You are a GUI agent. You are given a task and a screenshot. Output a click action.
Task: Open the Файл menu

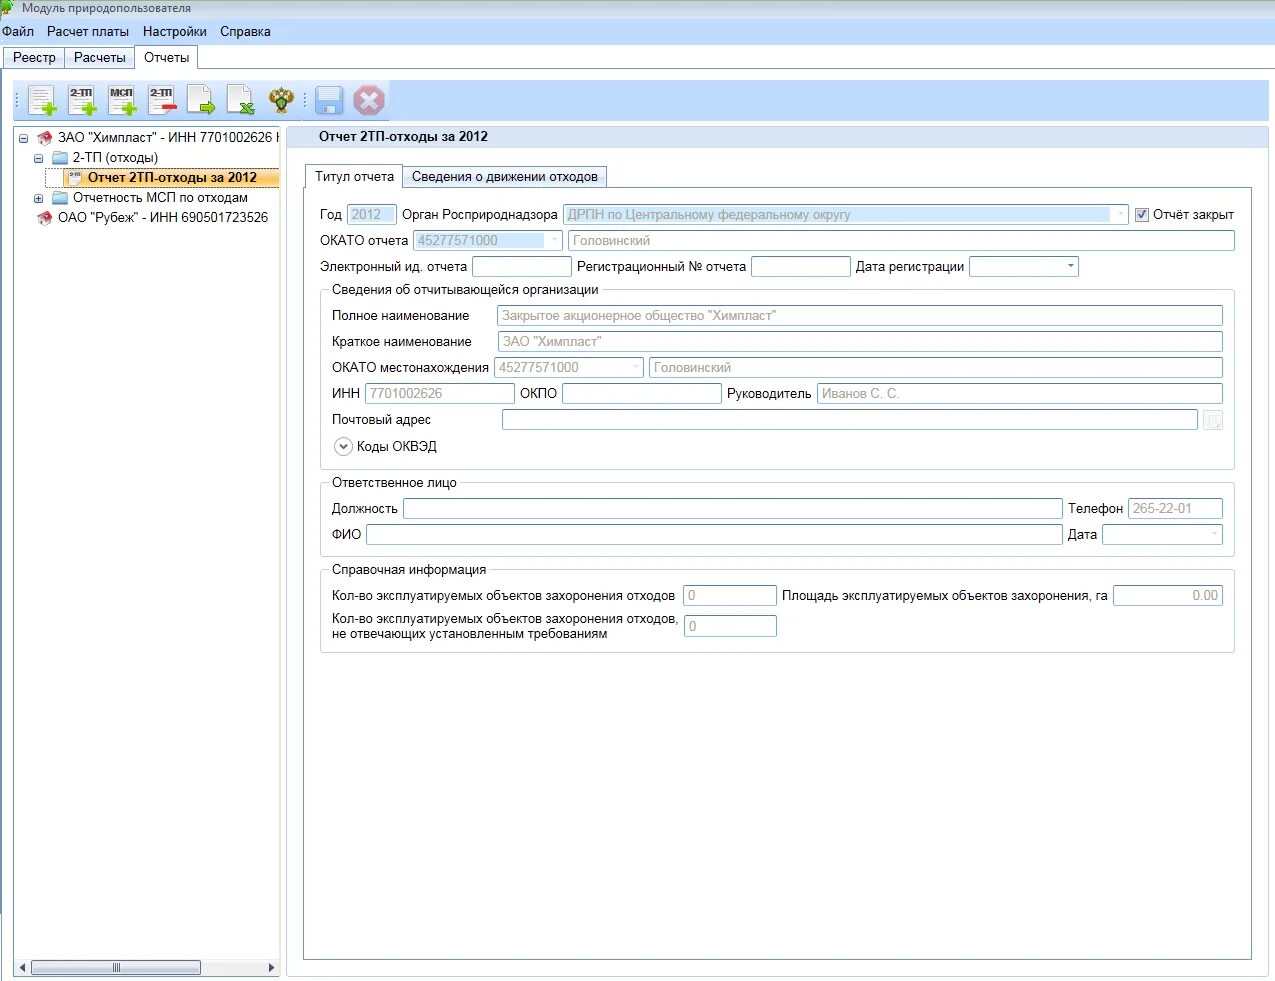(18, 32)
